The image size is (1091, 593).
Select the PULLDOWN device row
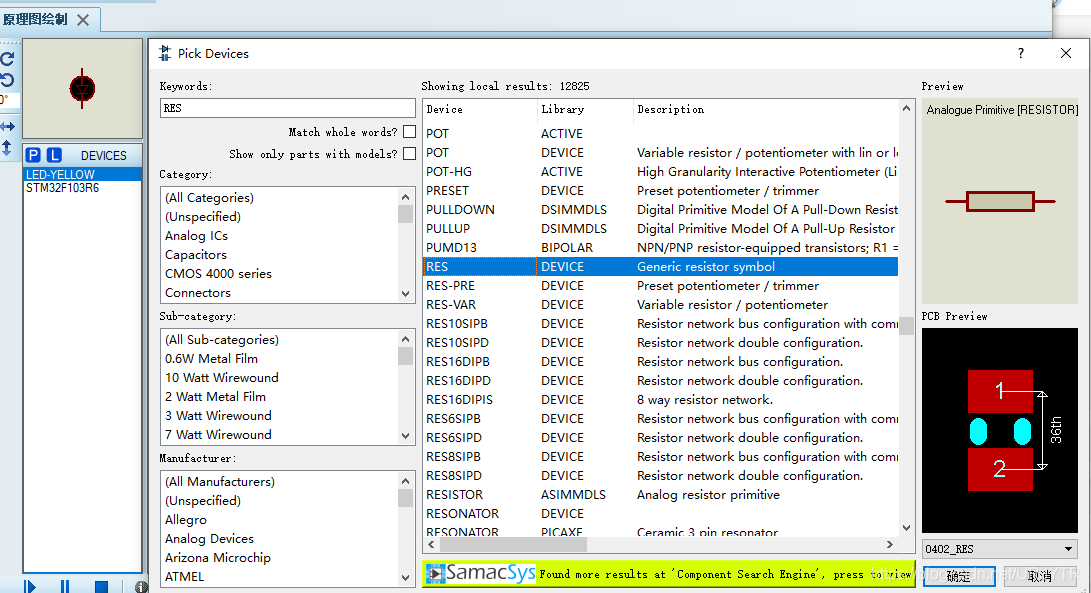click(660, 209)
